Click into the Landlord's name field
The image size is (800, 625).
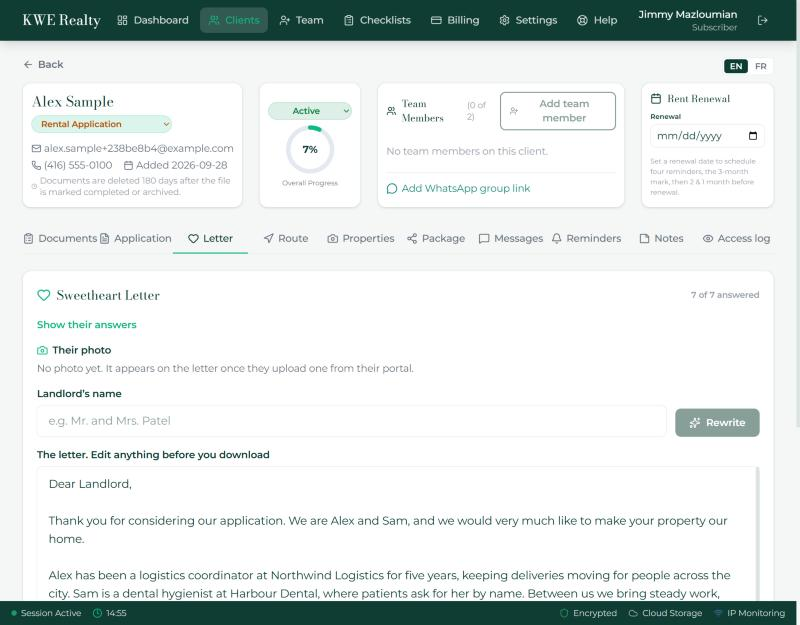click(352, 421)
